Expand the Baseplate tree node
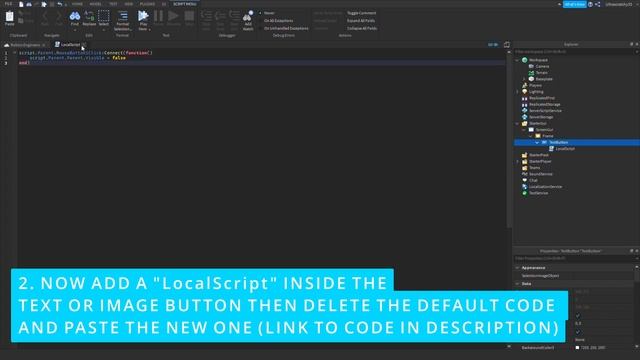The width and height of the screenshot is (640, 360). tap(524, 79)
